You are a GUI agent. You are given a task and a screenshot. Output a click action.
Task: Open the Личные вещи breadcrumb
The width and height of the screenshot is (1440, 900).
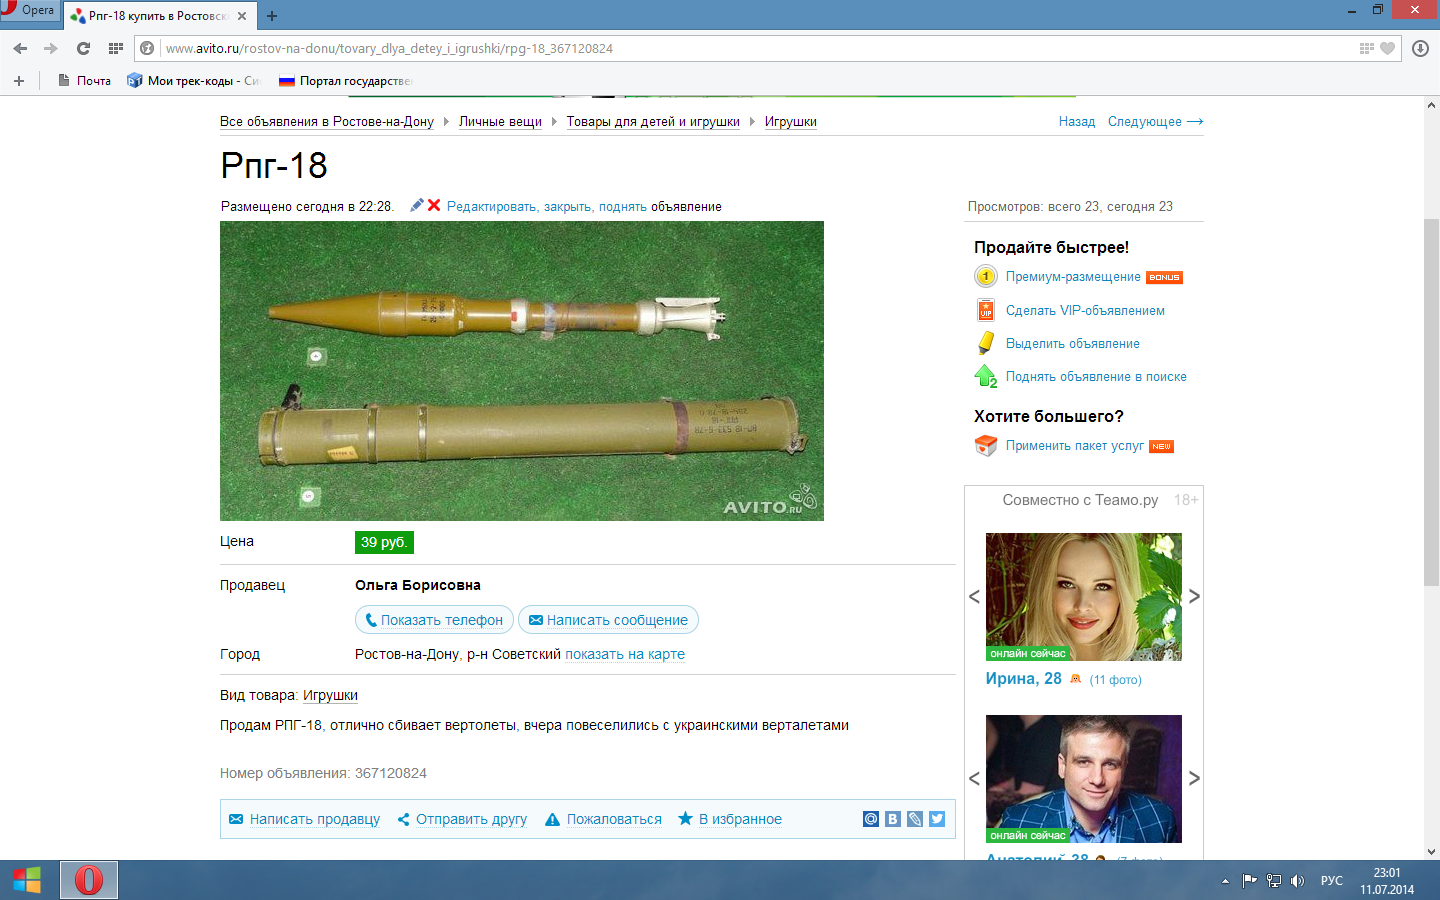coord(500,122)
